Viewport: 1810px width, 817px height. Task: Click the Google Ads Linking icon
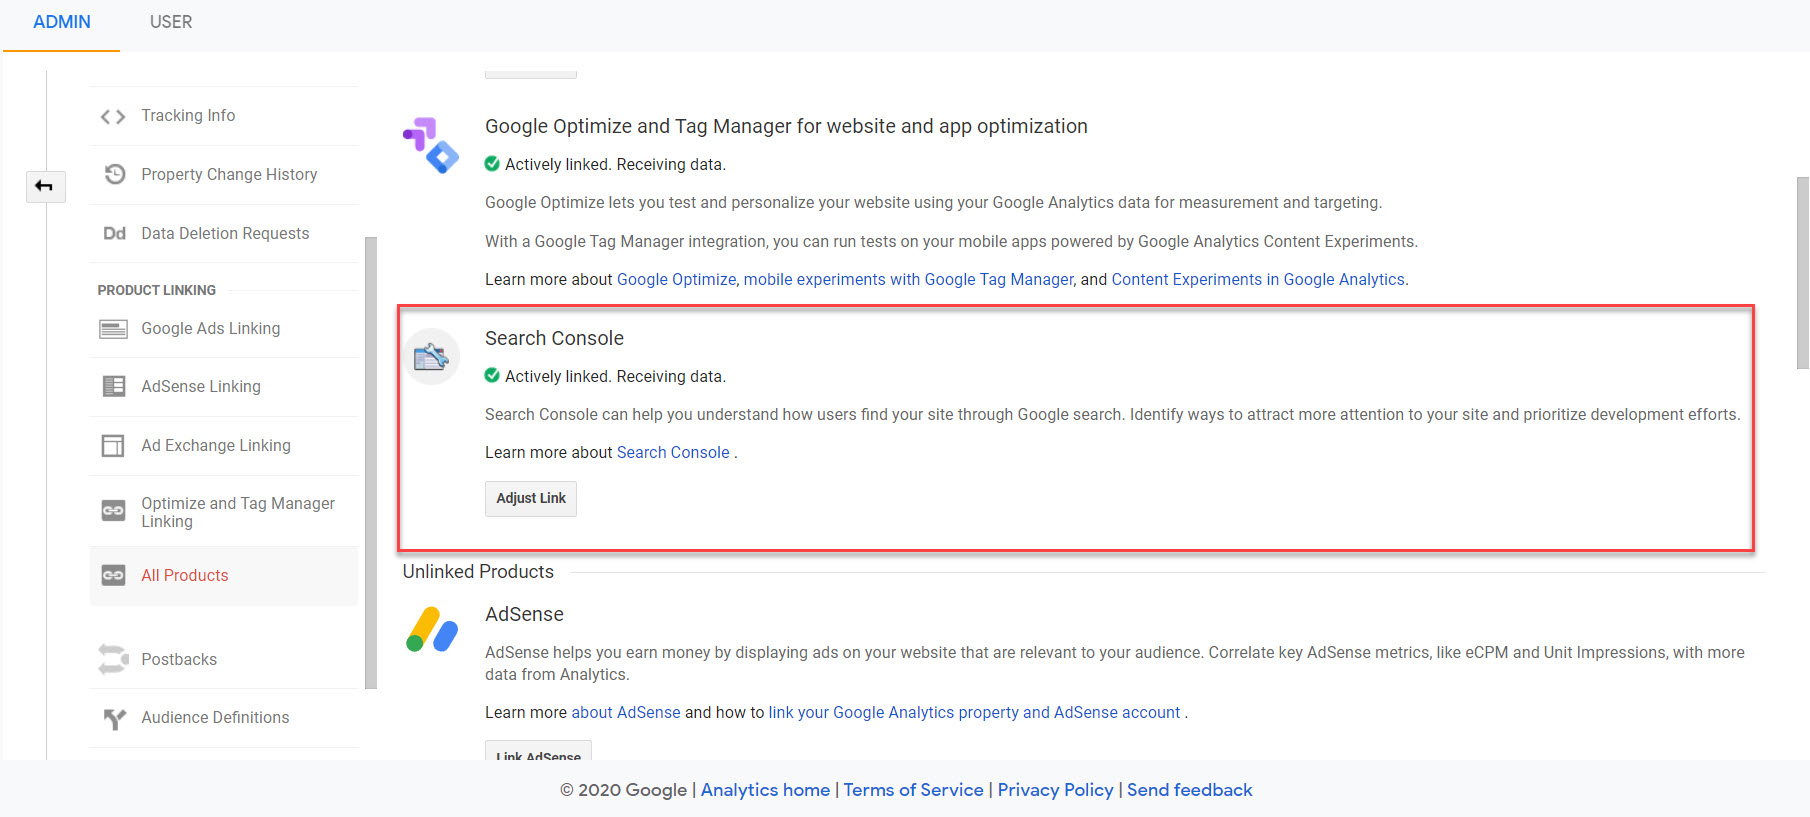coord(113,329)
